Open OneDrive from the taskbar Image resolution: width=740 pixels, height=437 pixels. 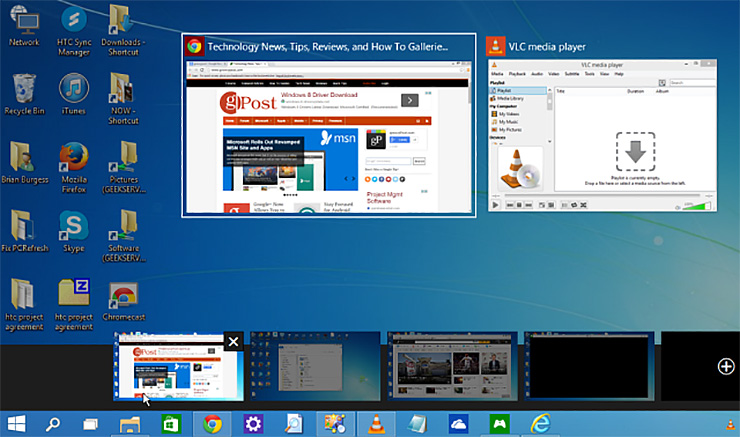coord(458,424)
